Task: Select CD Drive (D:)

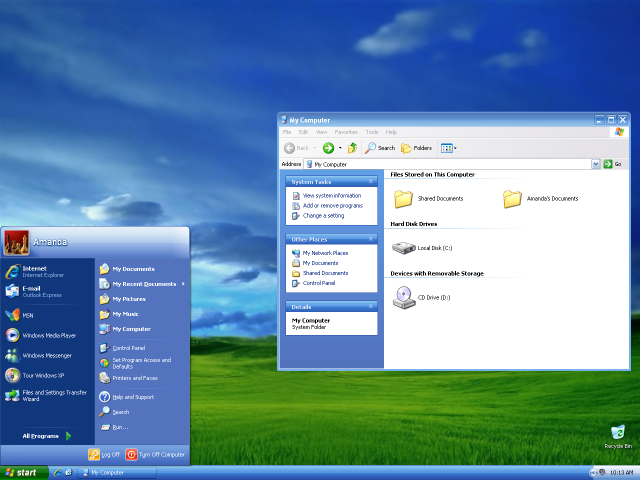Action: [x=421, y=298]
